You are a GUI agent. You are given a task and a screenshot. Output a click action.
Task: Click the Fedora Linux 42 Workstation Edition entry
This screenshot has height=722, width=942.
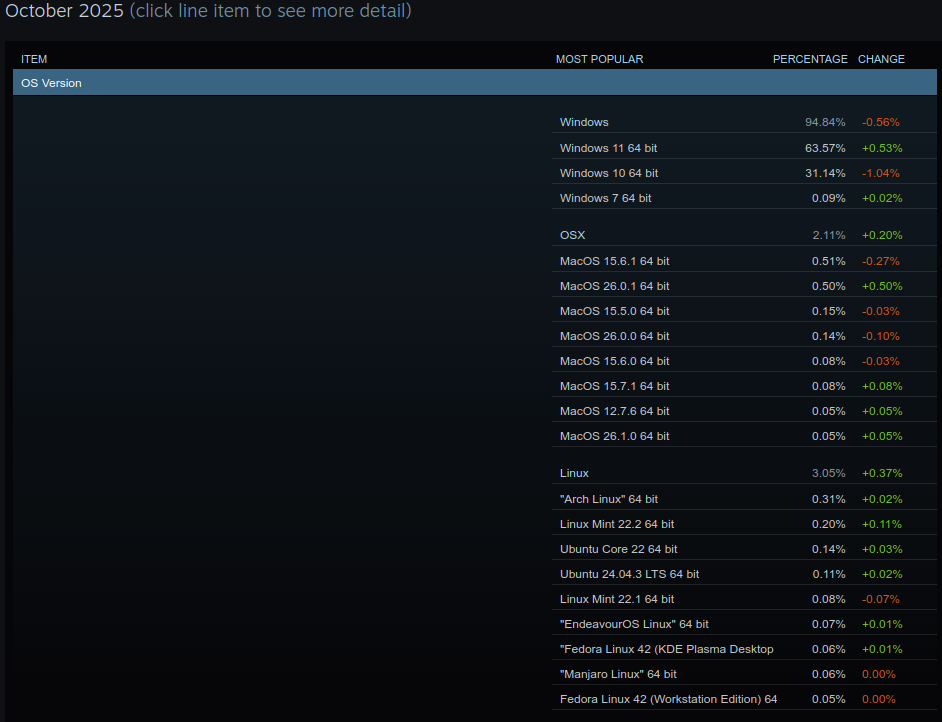tap(744, 699)
